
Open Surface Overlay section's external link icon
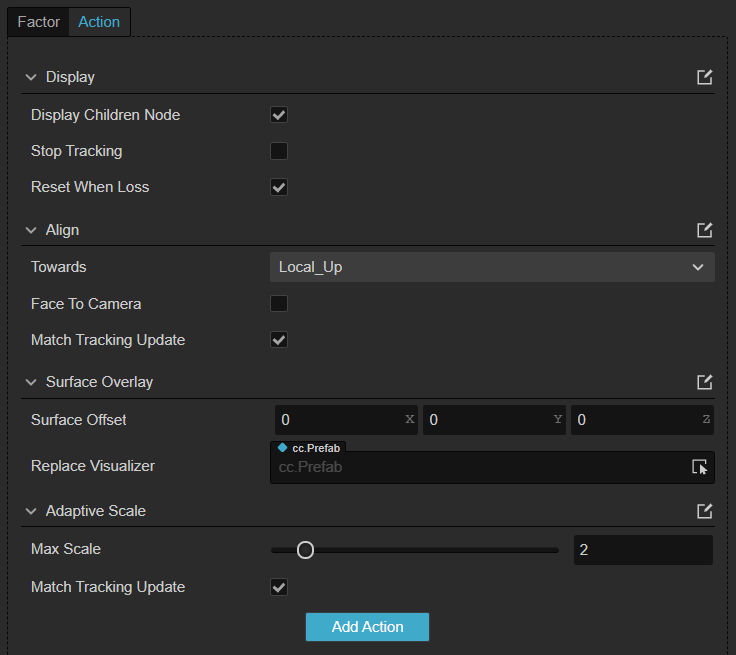pyautogui.click(x=704, y=382)
